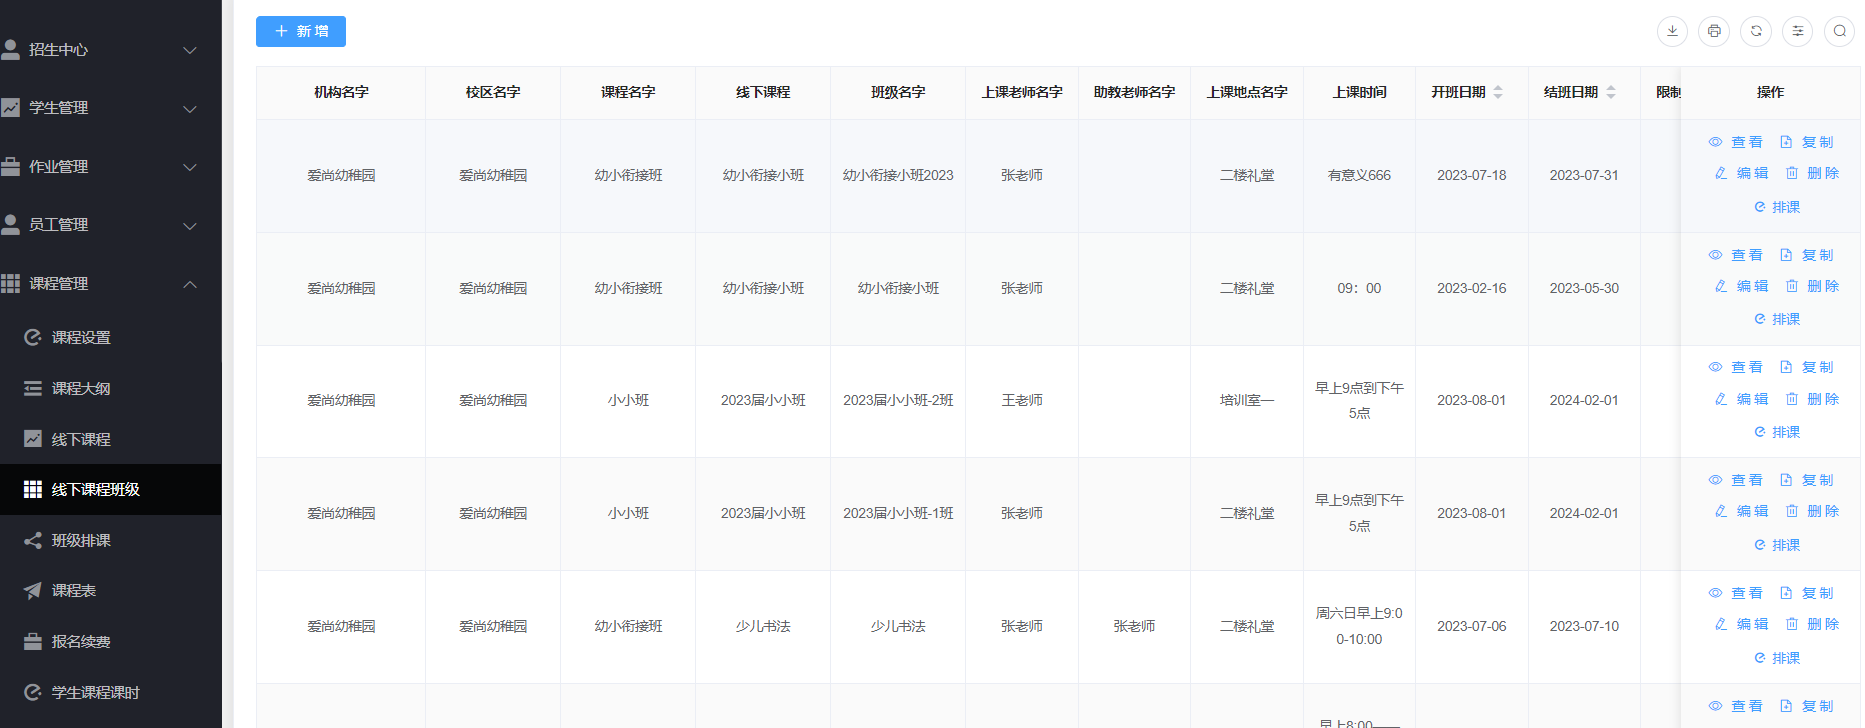
Task: Delete the class starting 2023-02-16
Action: tap(1812, 286)
